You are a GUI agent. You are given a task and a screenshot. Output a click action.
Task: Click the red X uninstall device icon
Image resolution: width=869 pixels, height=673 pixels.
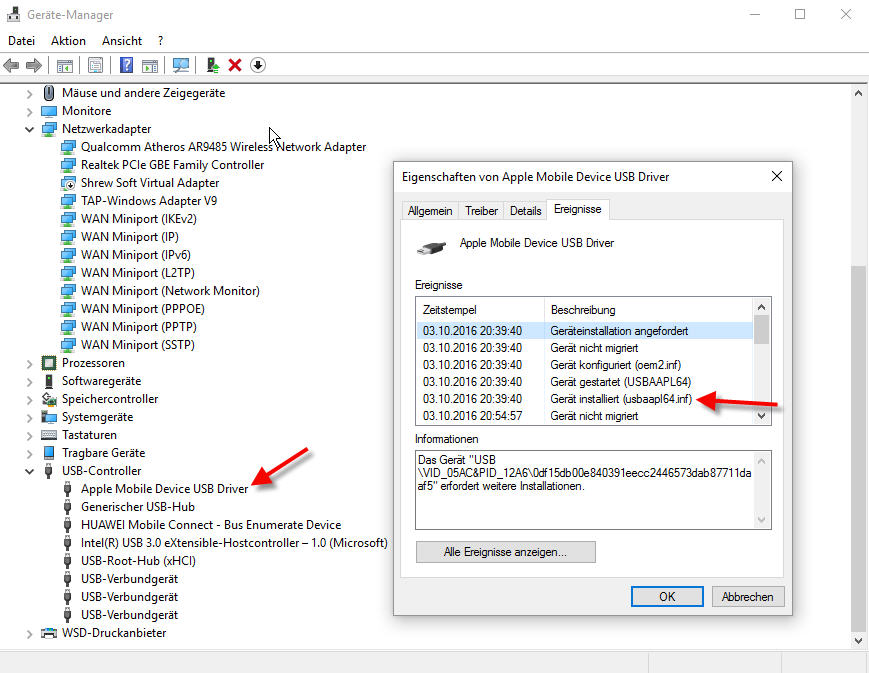[235, 65]
